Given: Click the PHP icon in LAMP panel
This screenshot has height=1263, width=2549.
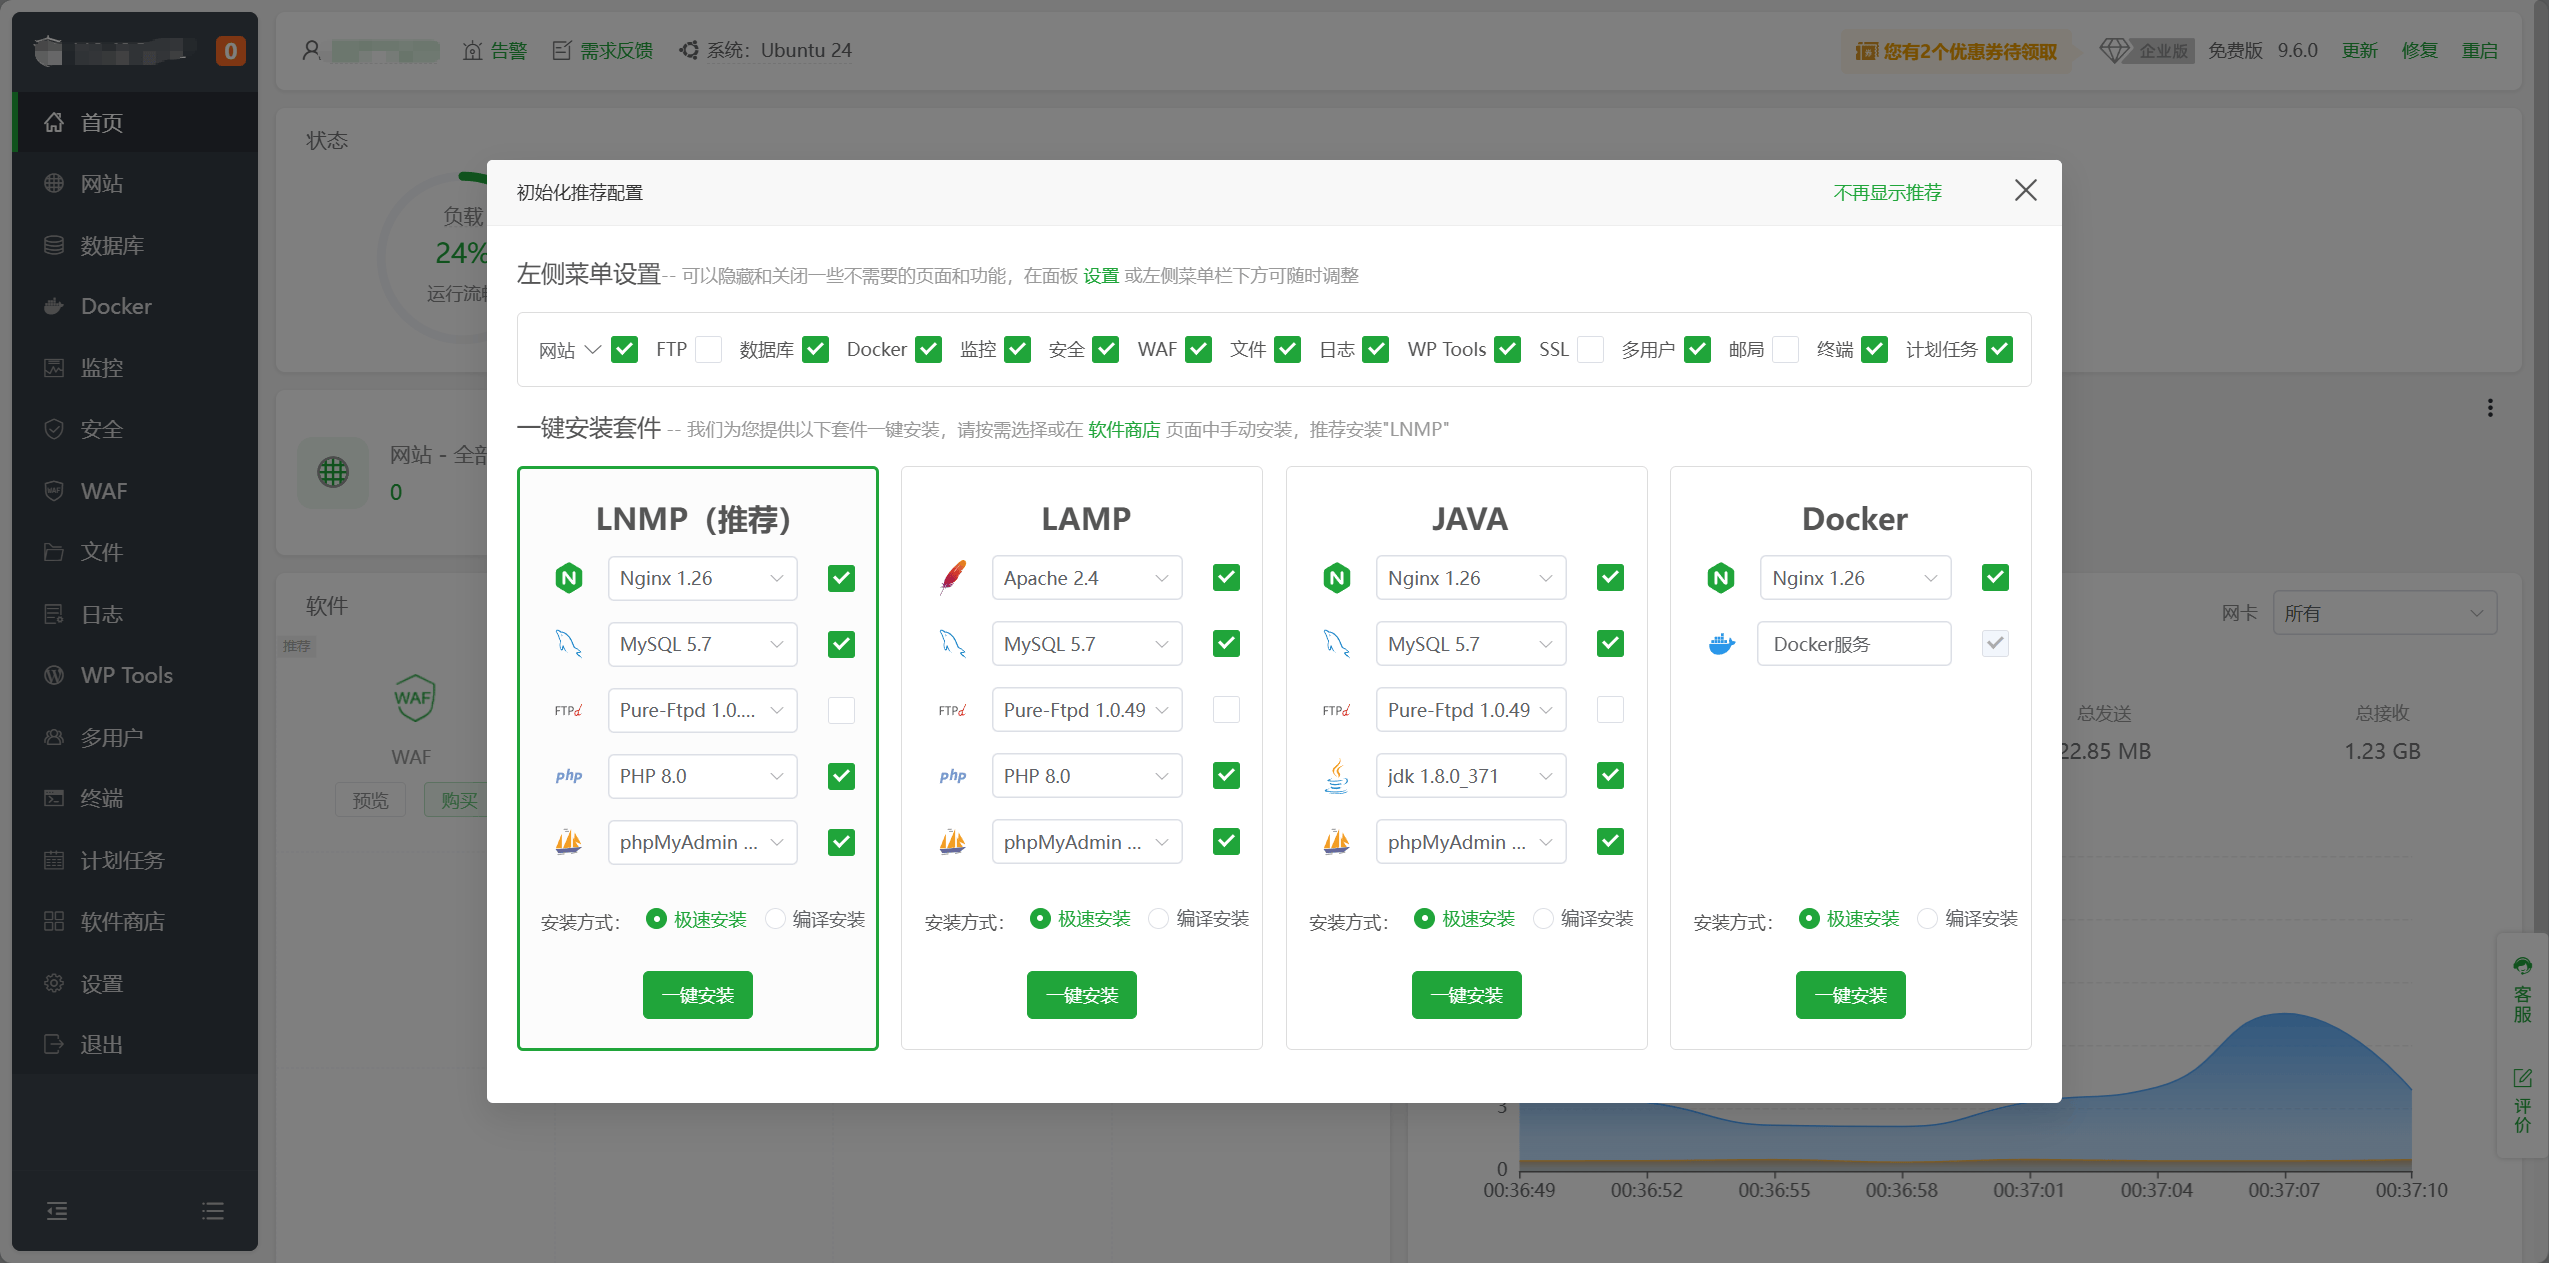Looking at the screenshot, I should click(952, 776).
